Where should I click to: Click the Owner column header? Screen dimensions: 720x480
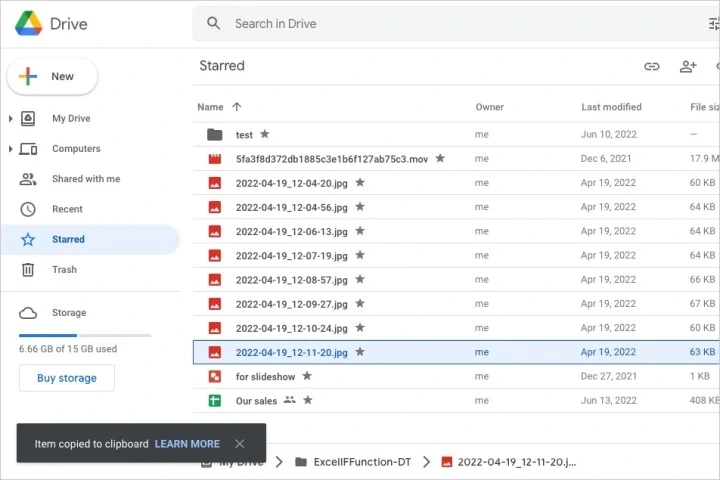[489, 107]
